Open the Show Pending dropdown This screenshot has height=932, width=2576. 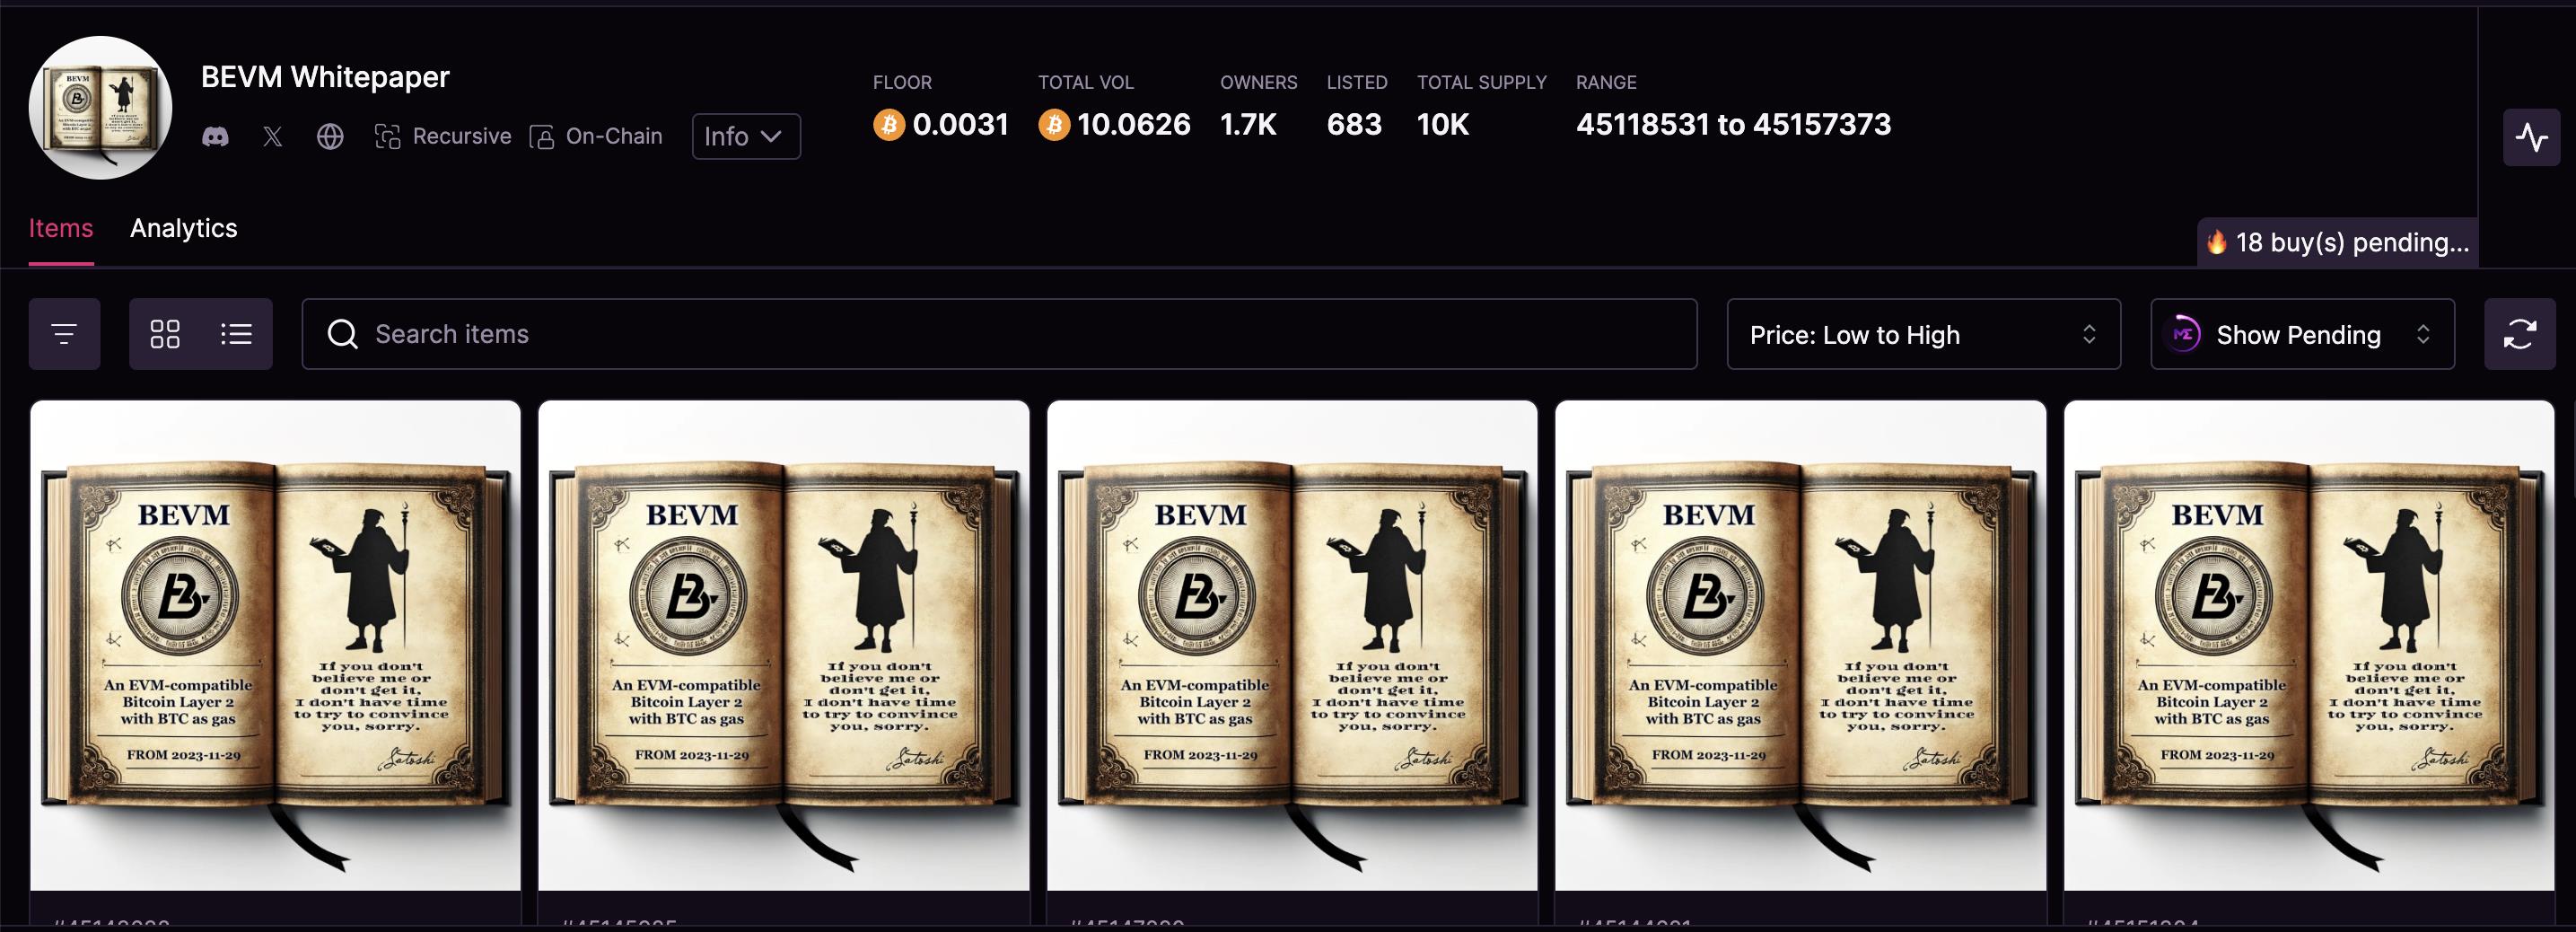(2302, 334)
